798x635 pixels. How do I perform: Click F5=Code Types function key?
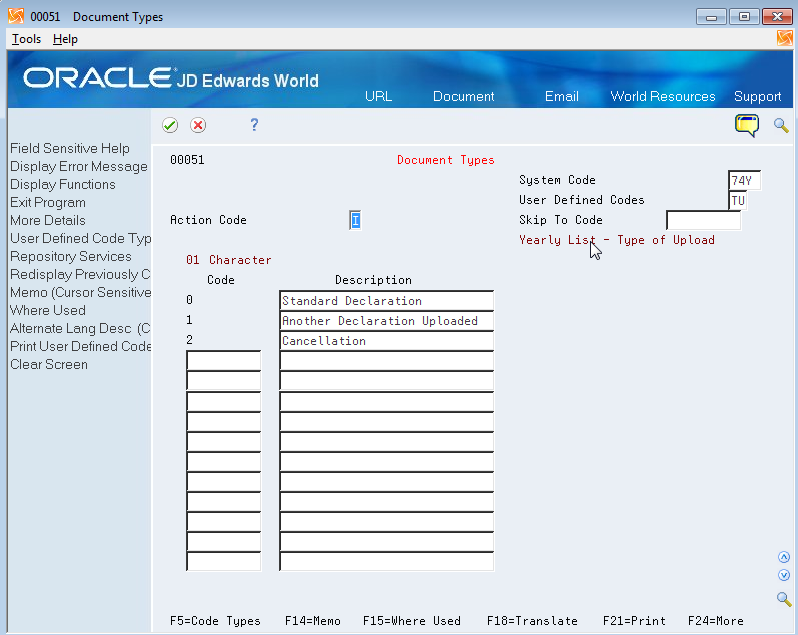tap(215, 621)
